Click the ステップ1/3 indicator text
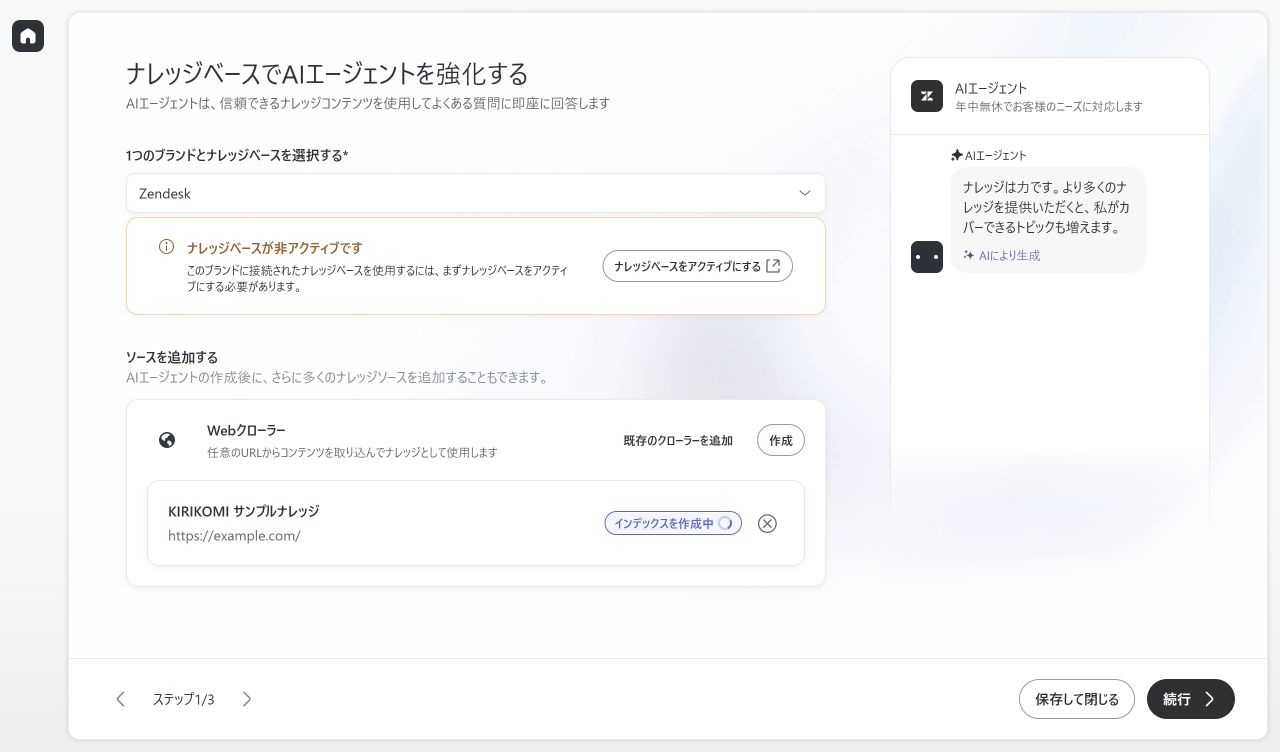The height and width of the screenshot is (752, 1280). (x=183, y=699)
